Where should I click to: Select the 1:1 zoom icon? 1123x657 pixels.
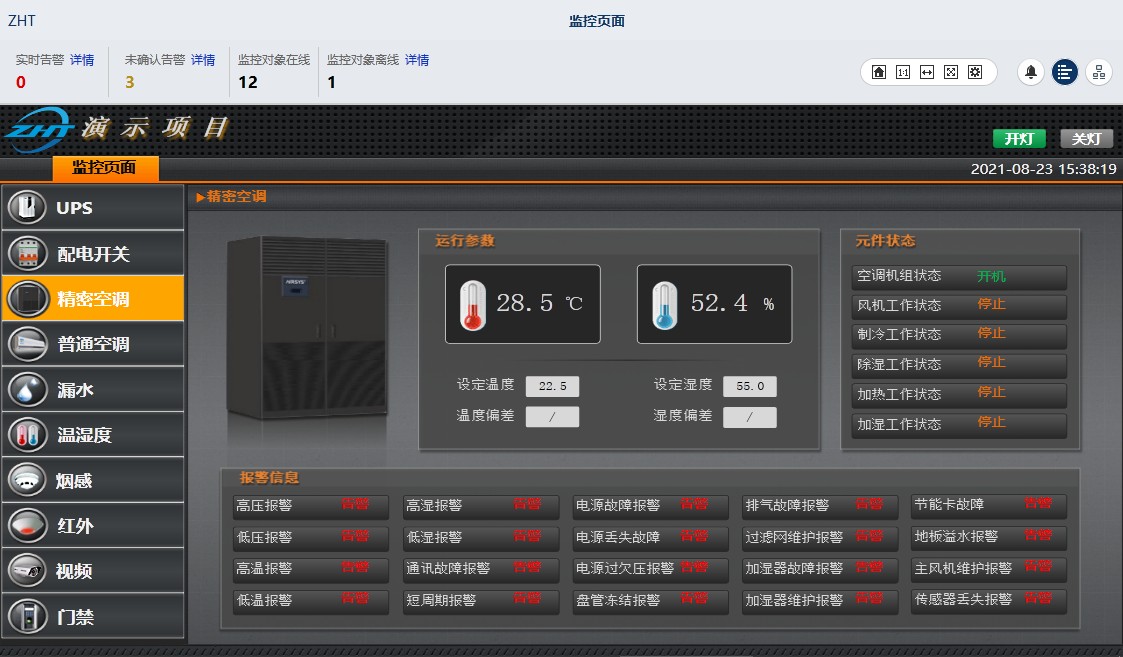click(x=905, y=72)
